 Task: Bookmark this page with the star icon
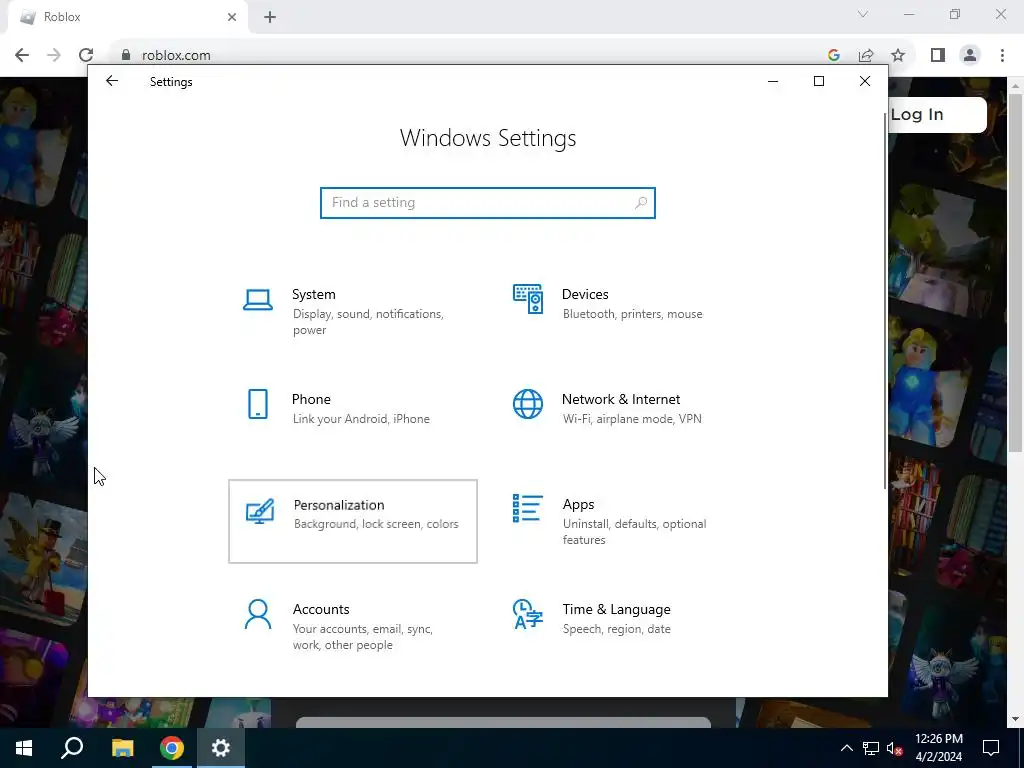[898, 55]
